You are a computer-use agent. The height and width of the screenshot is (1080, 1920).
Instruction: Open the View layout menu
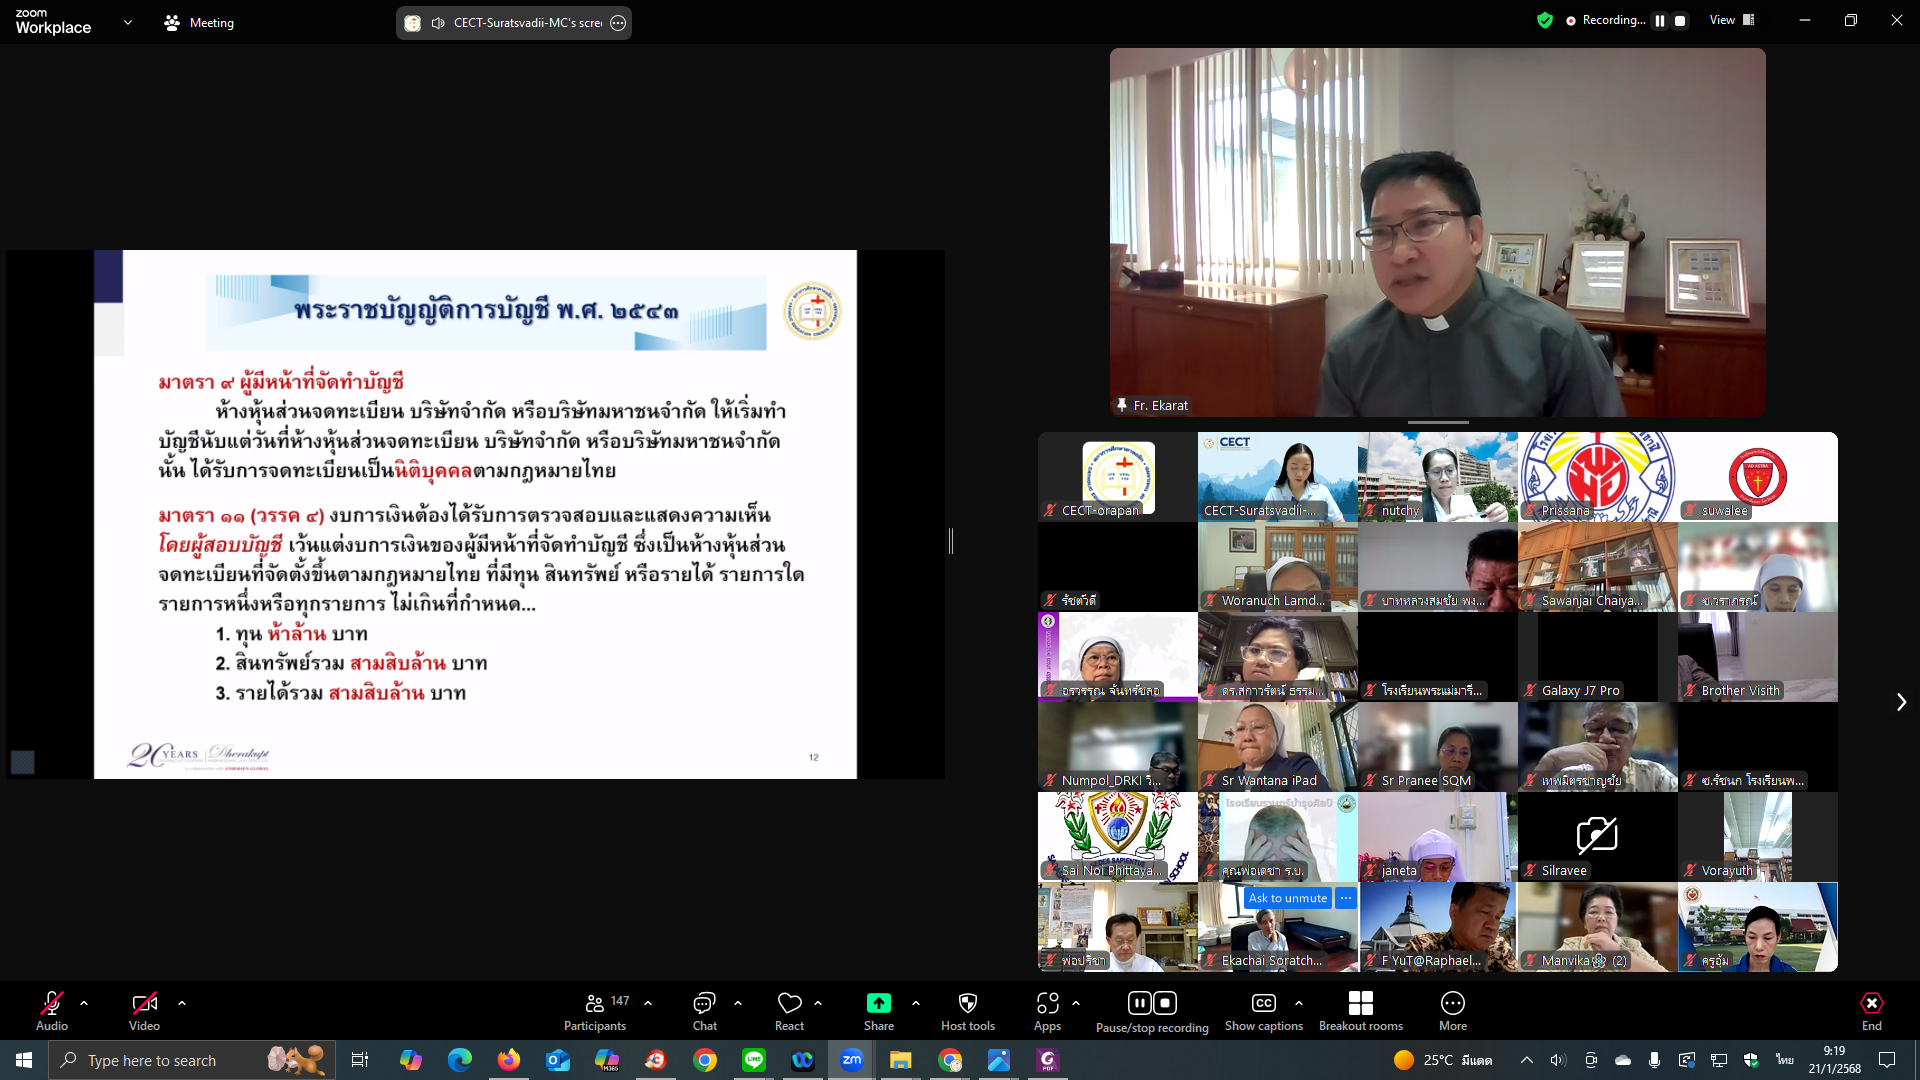coord(1733,20)
